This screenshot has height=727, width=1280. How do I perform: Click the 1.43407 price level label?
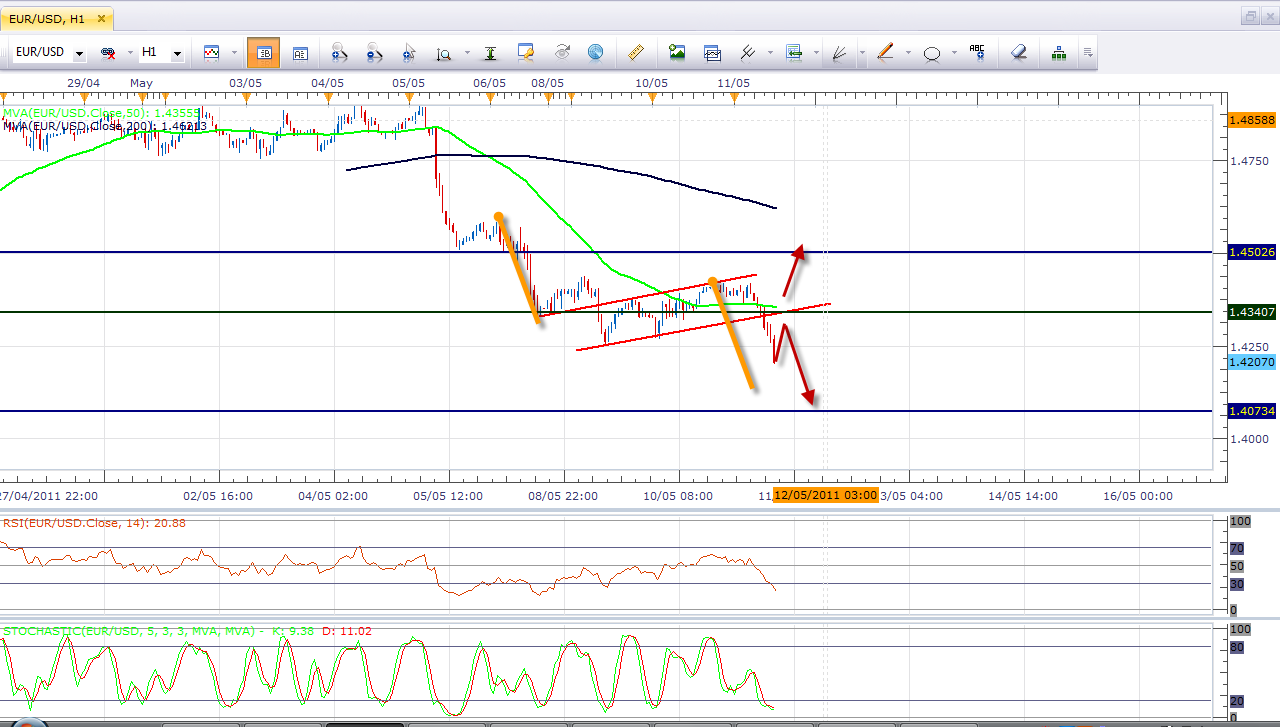click(1252, 312)
